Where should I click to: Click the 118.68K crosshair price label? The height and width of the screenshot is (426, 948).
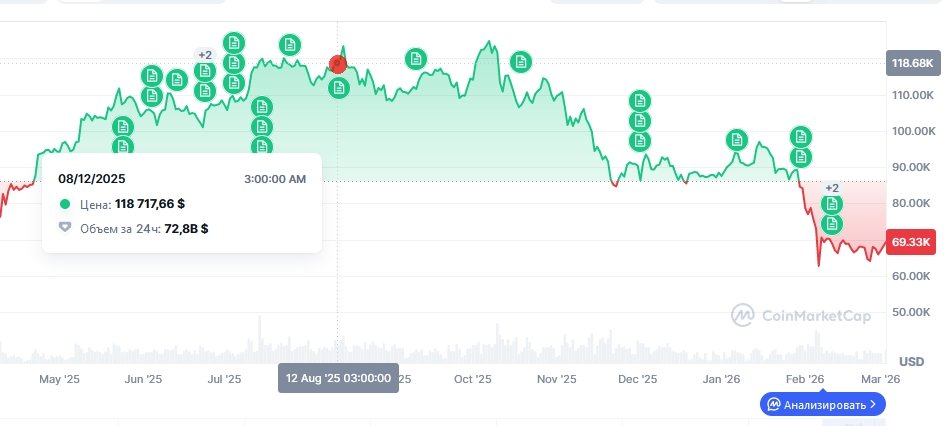(x=912, y=64)
